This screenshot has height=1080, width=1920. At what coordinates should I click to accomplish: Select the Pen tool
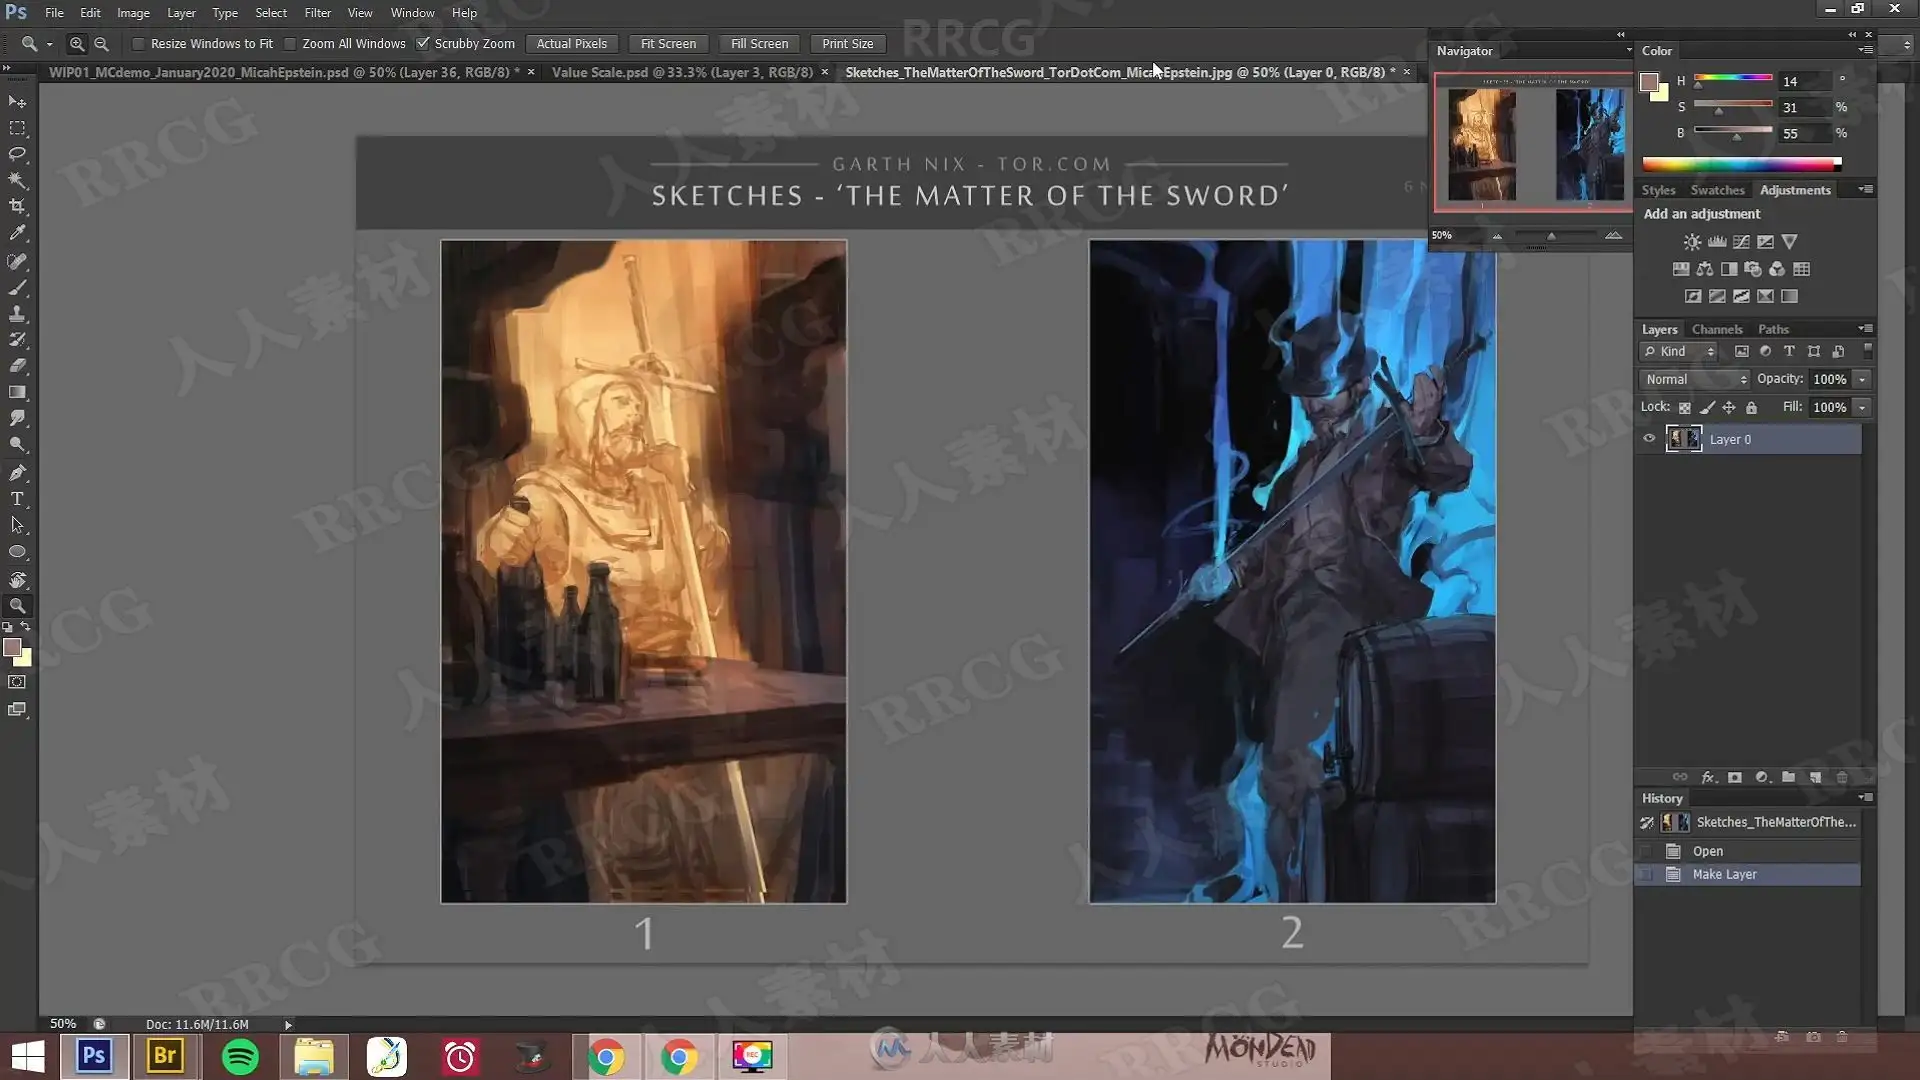(17, 472)
